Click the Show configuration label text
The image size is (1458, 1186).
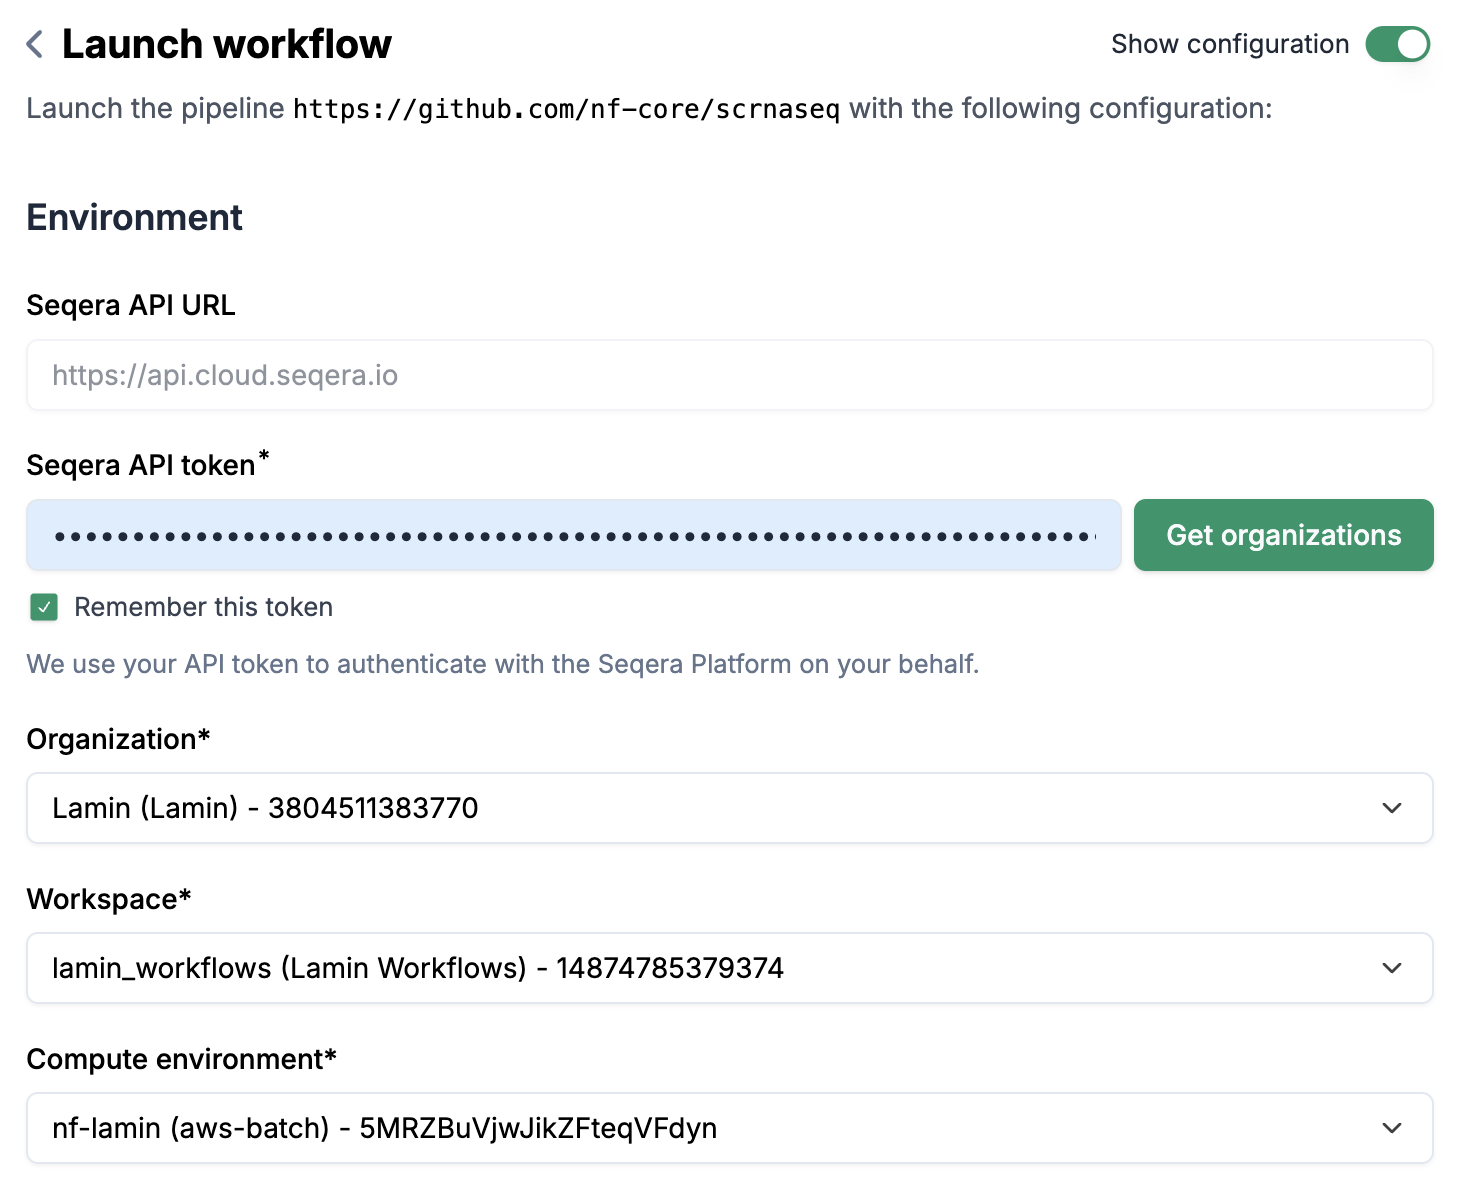pyautogui.click(x=1229, y=44)
